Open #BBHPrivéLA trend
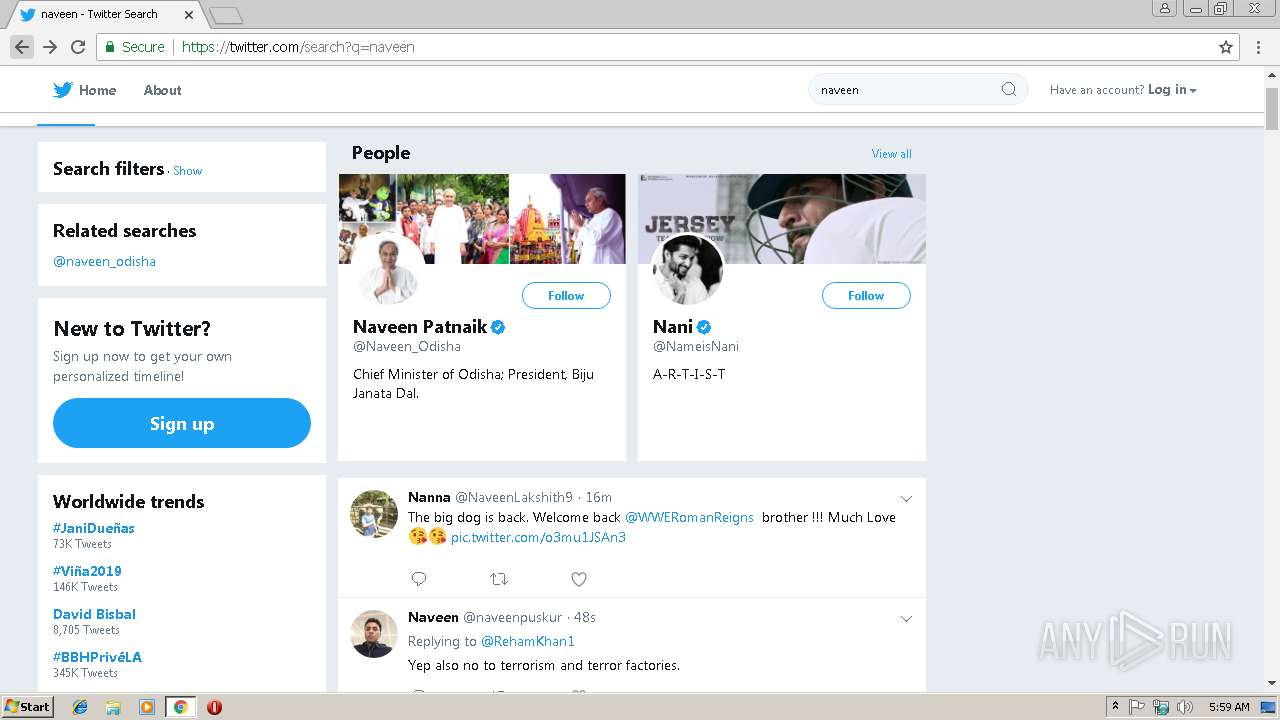Screen dimensions: 1280x720 pos(97,657)
